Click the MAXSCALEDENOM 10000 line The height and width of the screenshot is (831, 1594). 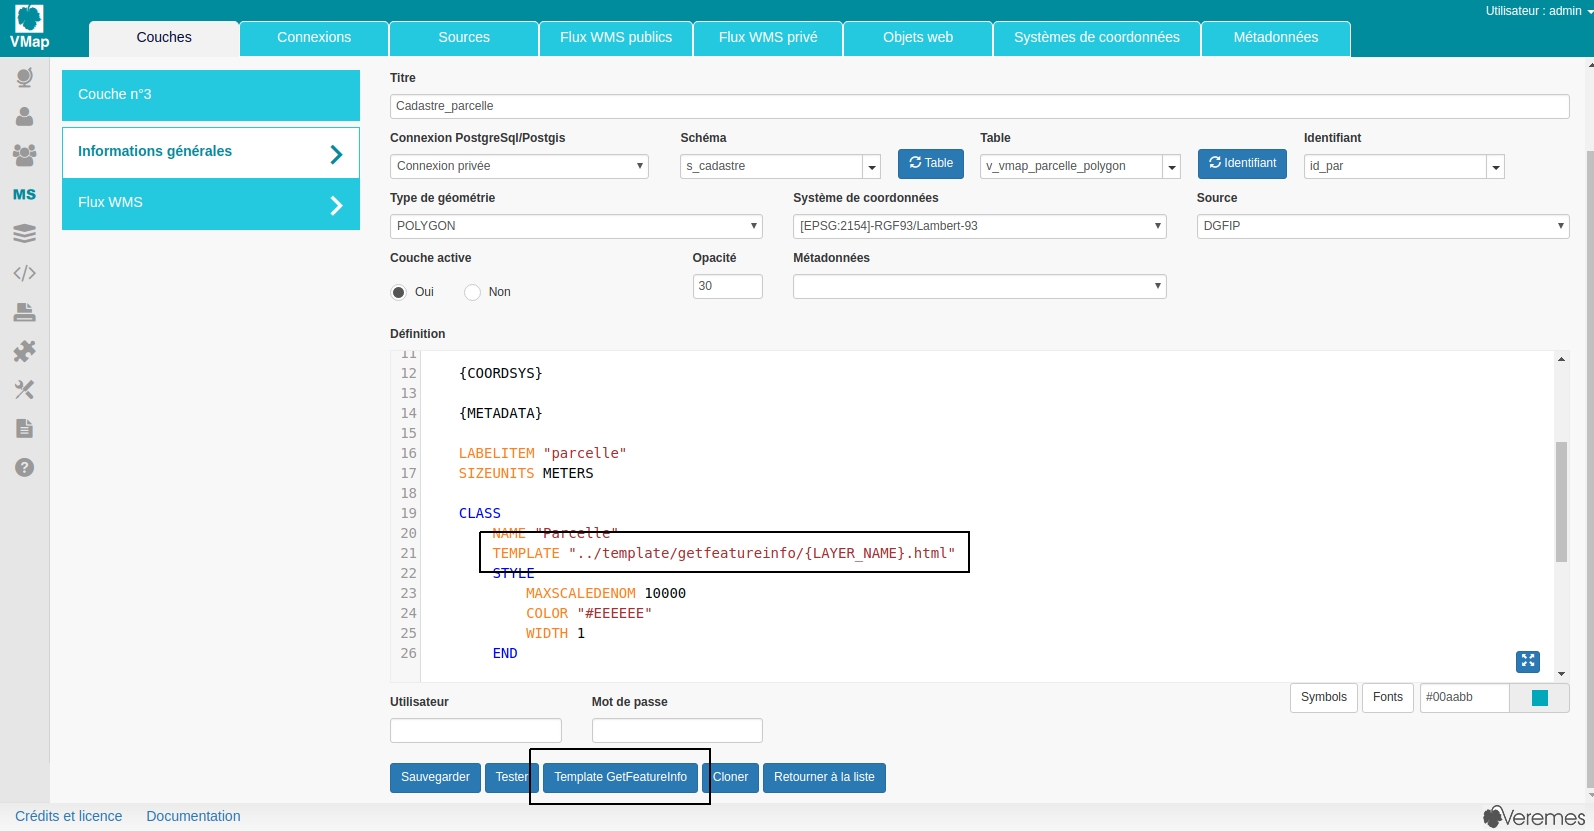[x=606, y=594]
